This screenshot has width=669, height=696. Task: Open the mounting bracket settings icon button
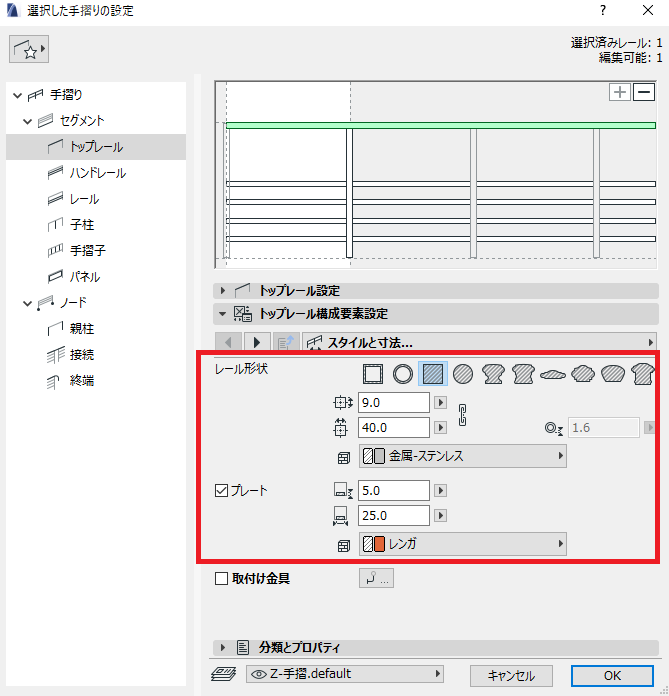(376, 578)
